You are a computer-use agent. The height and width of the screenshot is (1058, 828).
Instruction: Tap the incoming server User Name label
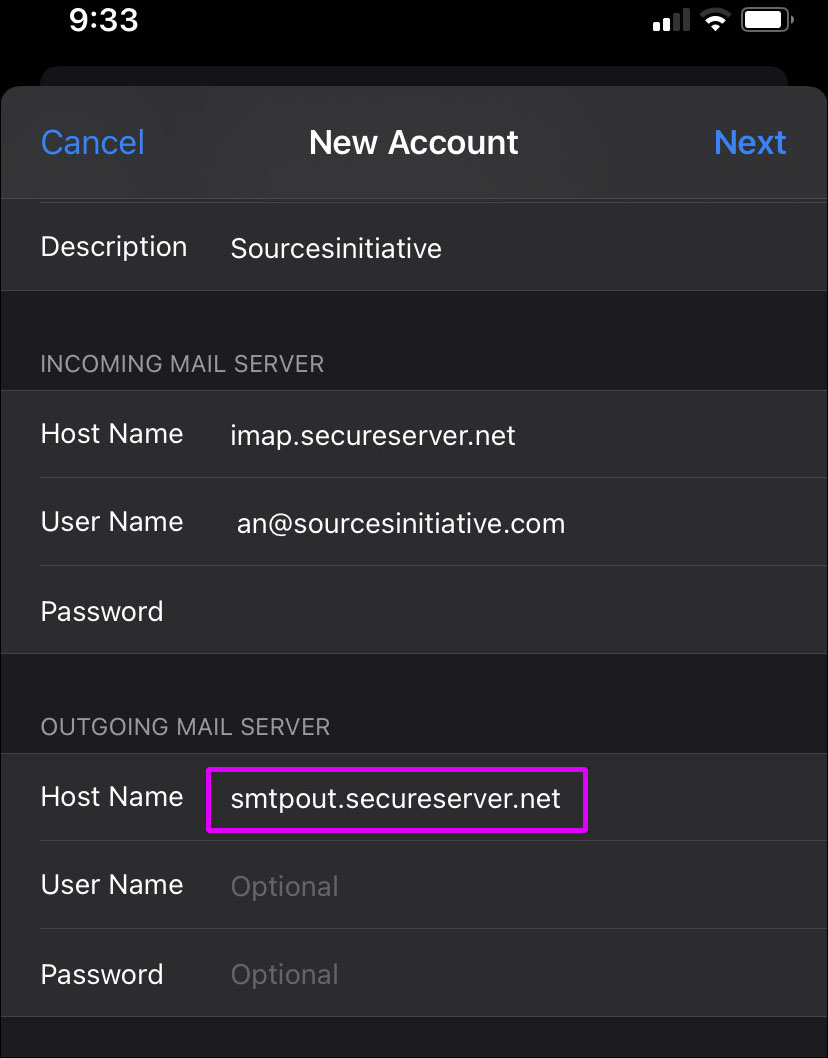pyautogui.click(x=112, y=522)
